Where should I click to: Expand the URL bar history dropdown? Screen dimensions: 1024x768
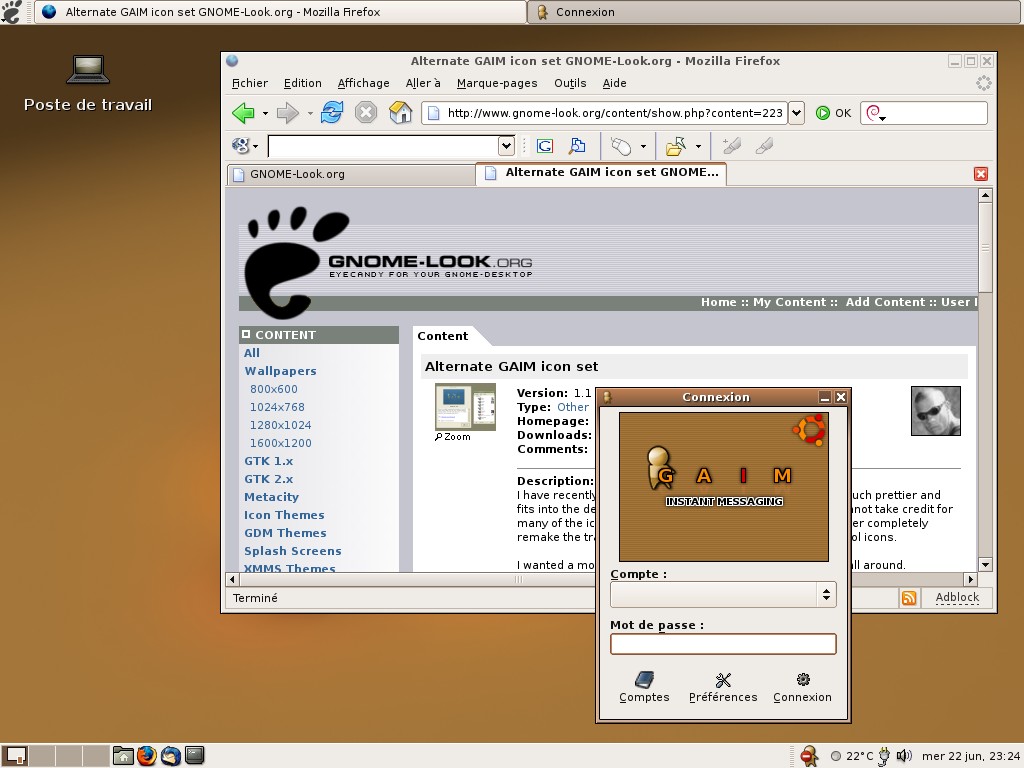tap(796, 113)
